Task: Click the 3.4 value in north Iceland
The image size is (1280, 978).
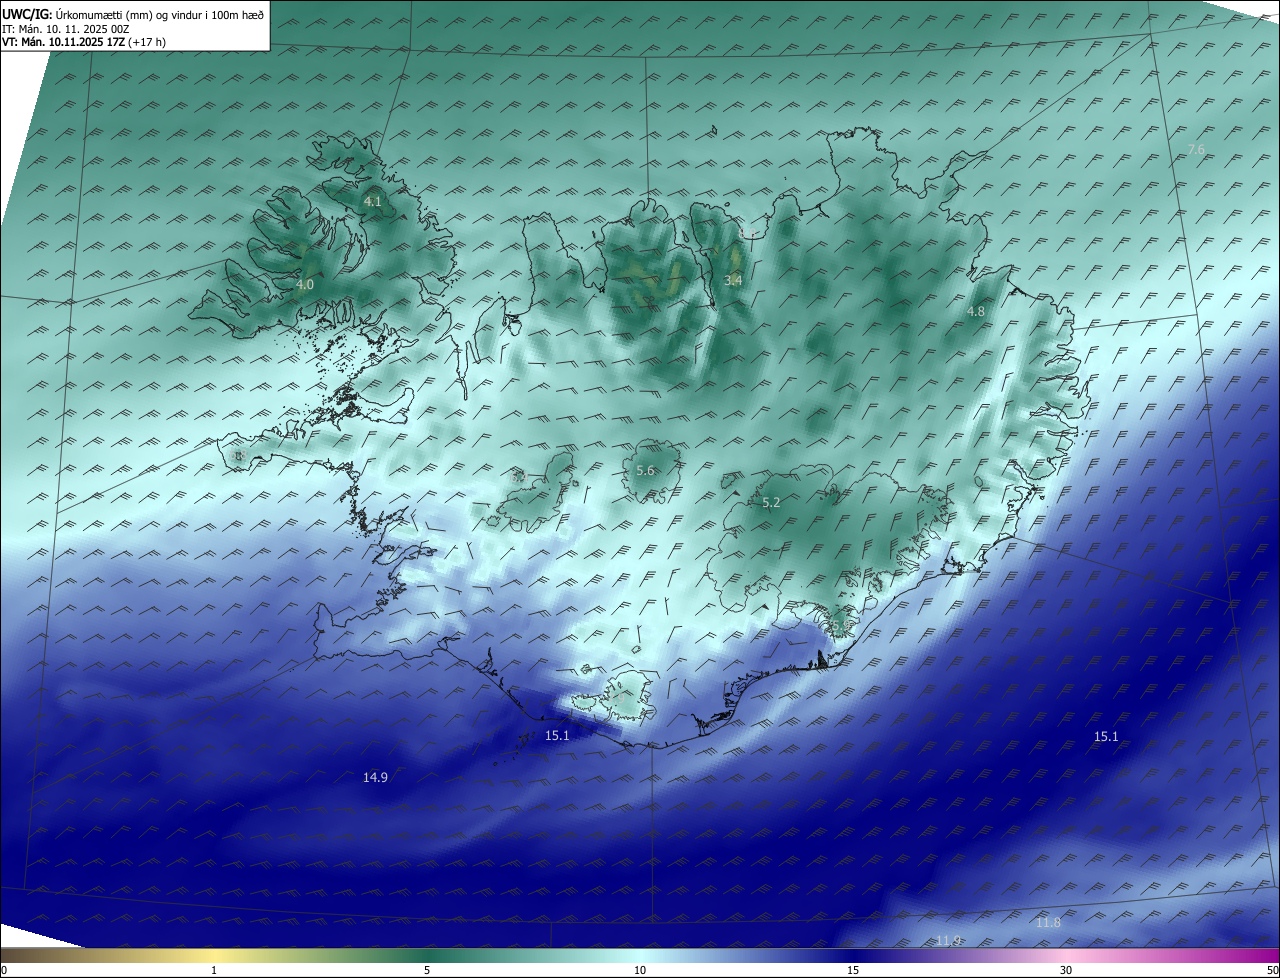Action: coord(733,280)
